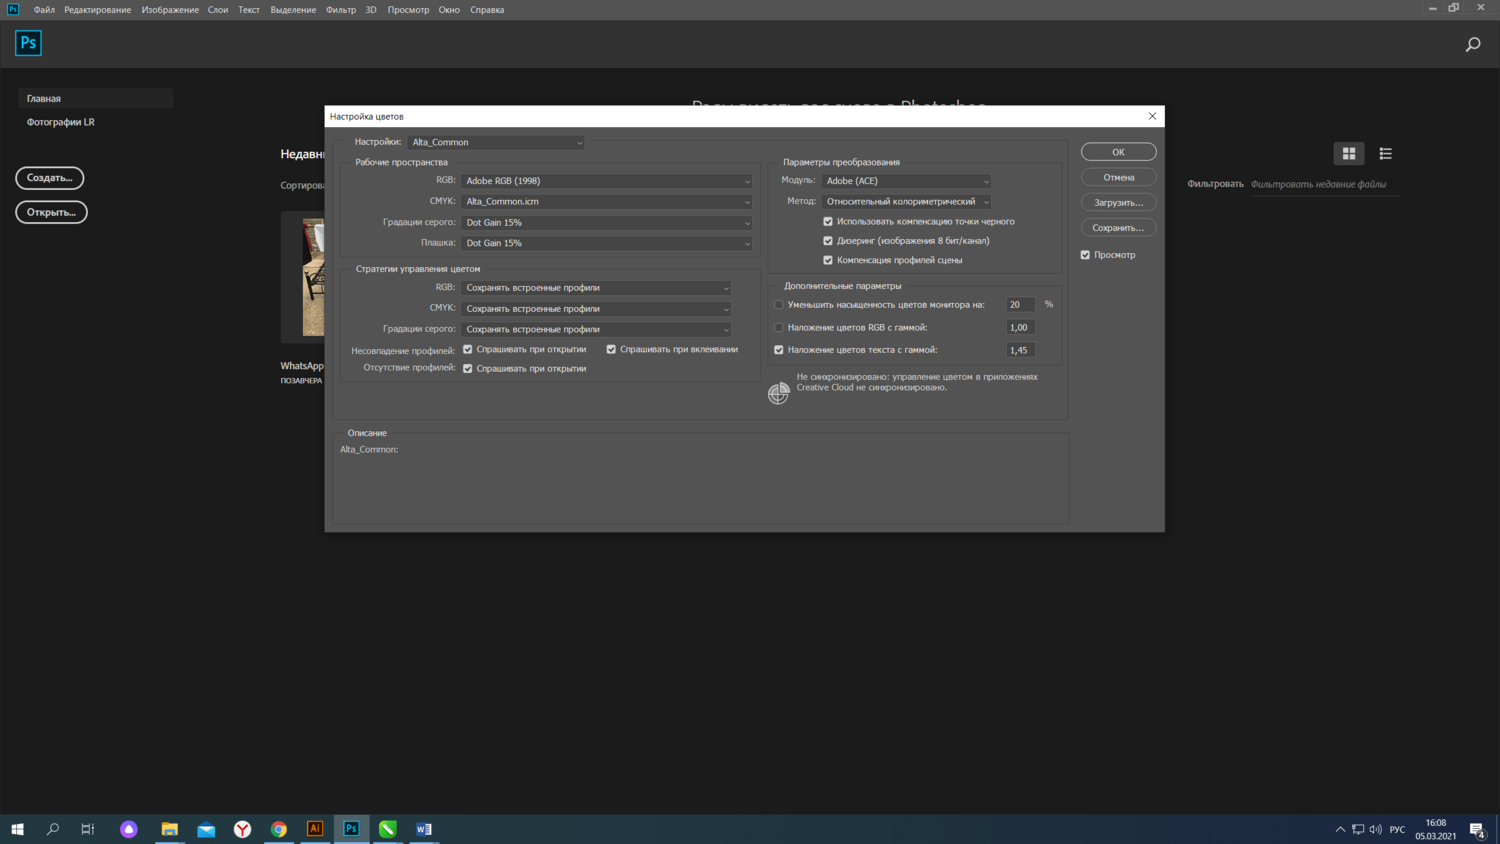
Task: Enable monitor color desaturation checkbox
Action: coord(779,305)
